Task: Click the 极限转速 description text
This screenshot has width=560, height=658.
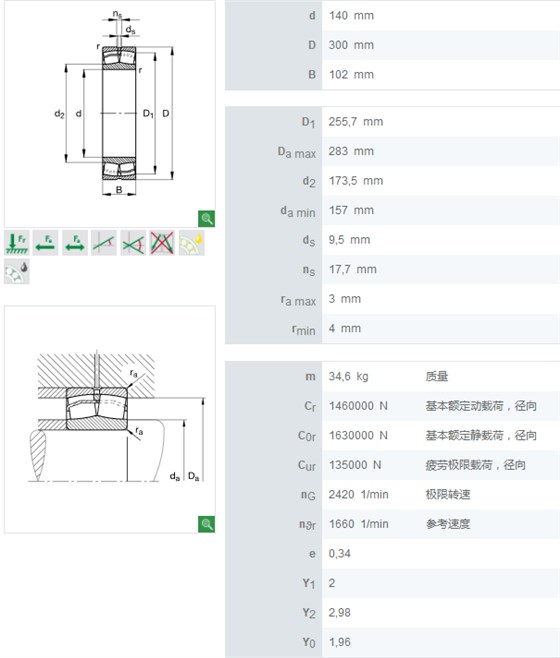Action: coord(448,494)
